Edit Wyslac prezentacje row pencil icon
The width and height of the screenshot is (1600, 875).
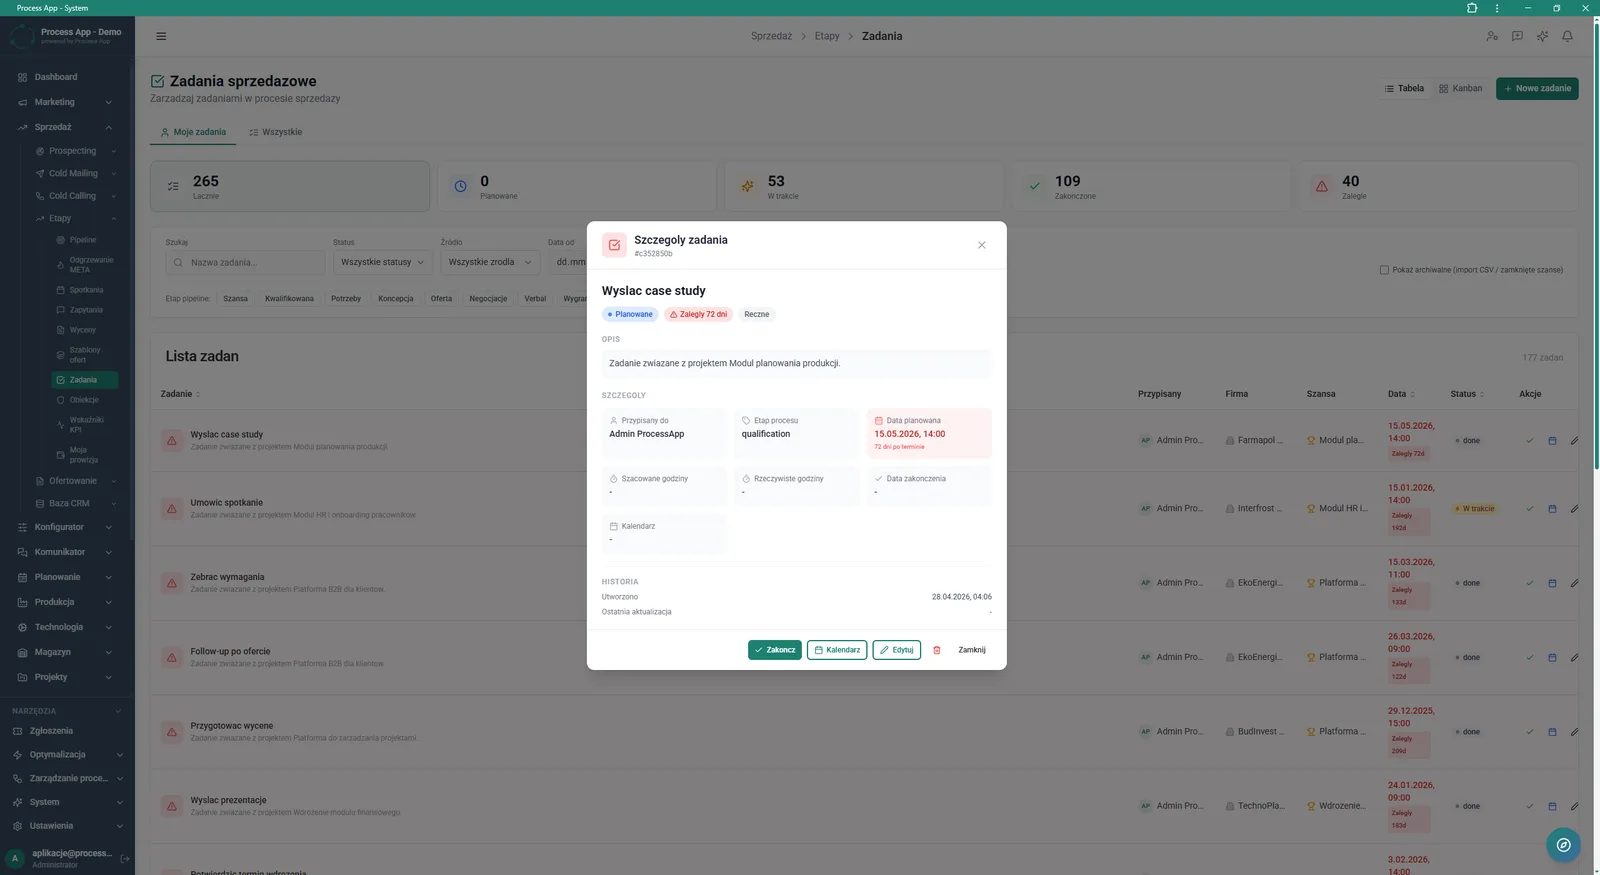point(1574,806)
